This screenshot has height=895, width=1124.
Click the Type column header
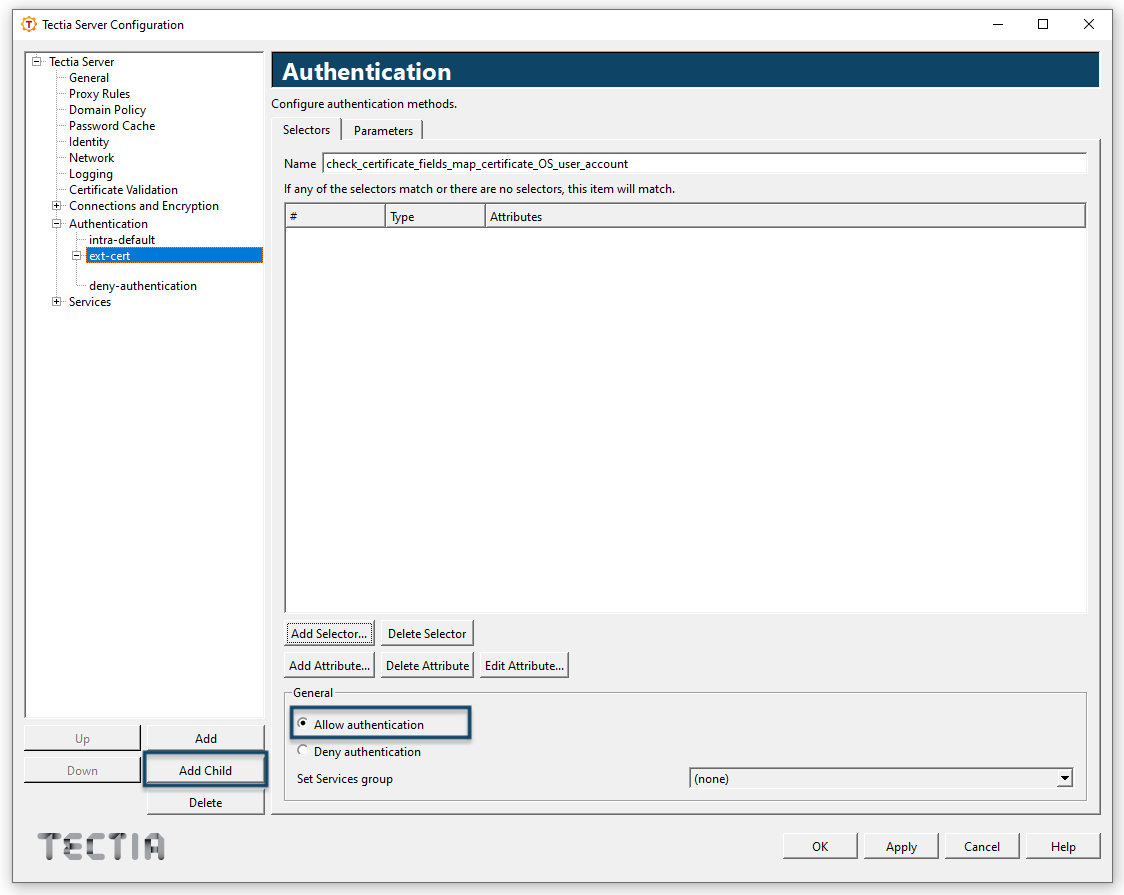point(435,216)
